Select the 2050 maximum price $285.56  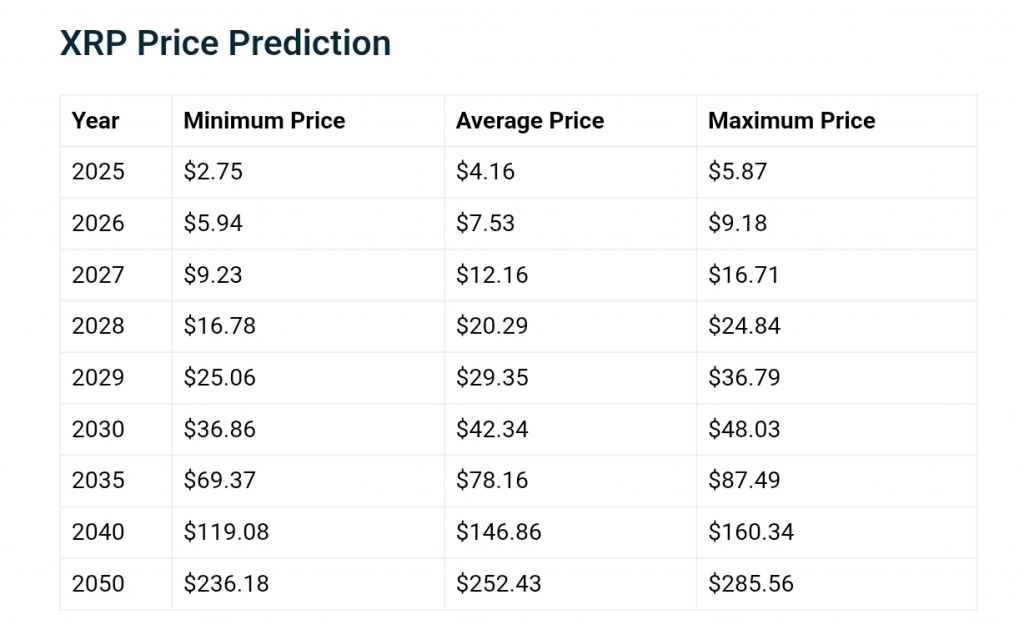coord(751,584)
